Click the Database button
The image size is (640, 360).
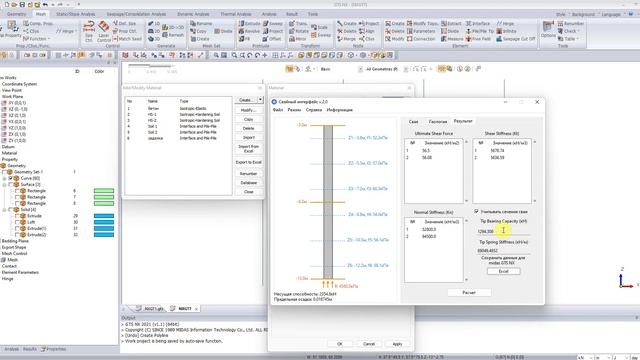tap(248, 183)
